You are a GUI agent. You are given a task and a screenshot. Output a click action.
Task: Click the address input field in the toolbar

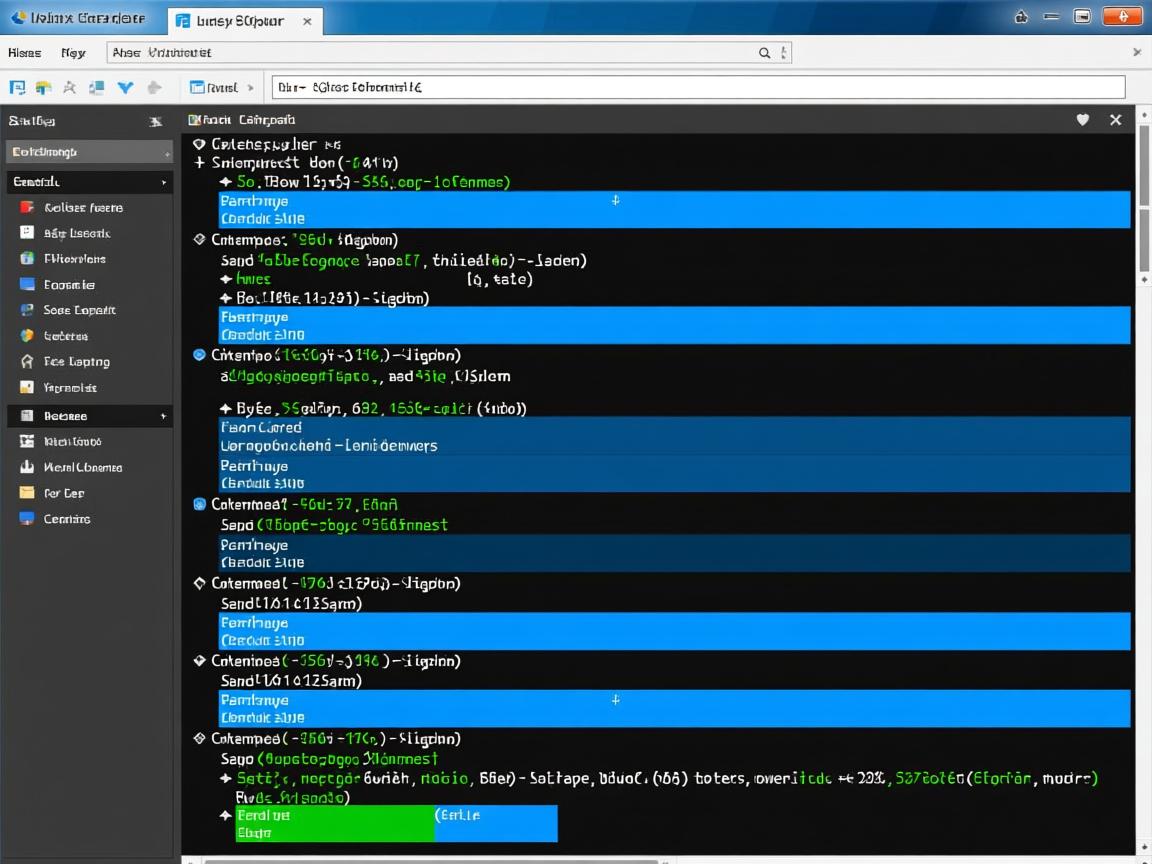tap(698, 88)
